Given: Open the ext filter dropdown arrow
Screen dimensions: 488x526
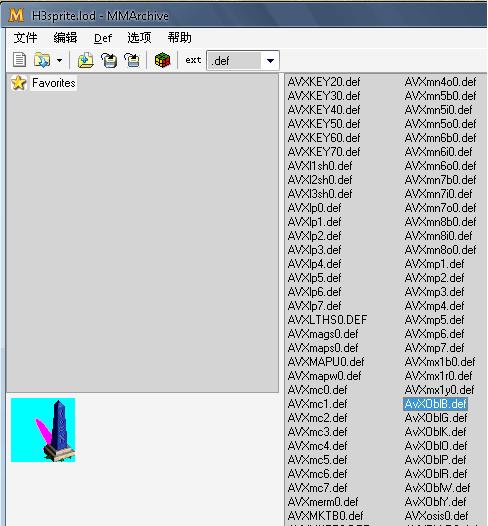Looking at the screenshot, I should pyautogui.click(x=270, y=61).
